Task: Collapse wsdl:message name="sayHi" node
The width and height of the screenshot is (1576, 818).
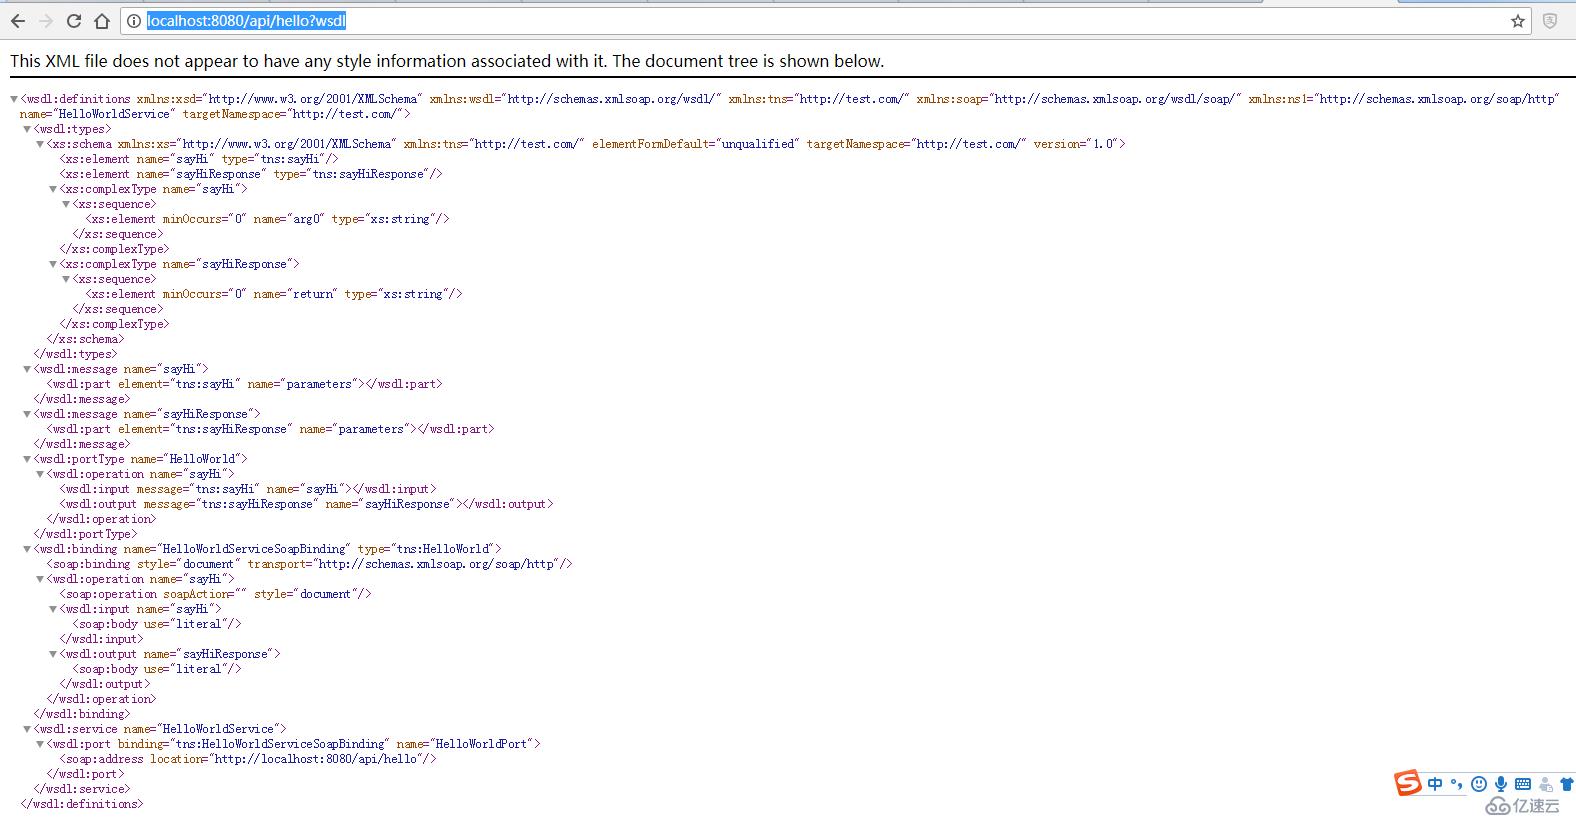Action: click(x=27, y=369)
